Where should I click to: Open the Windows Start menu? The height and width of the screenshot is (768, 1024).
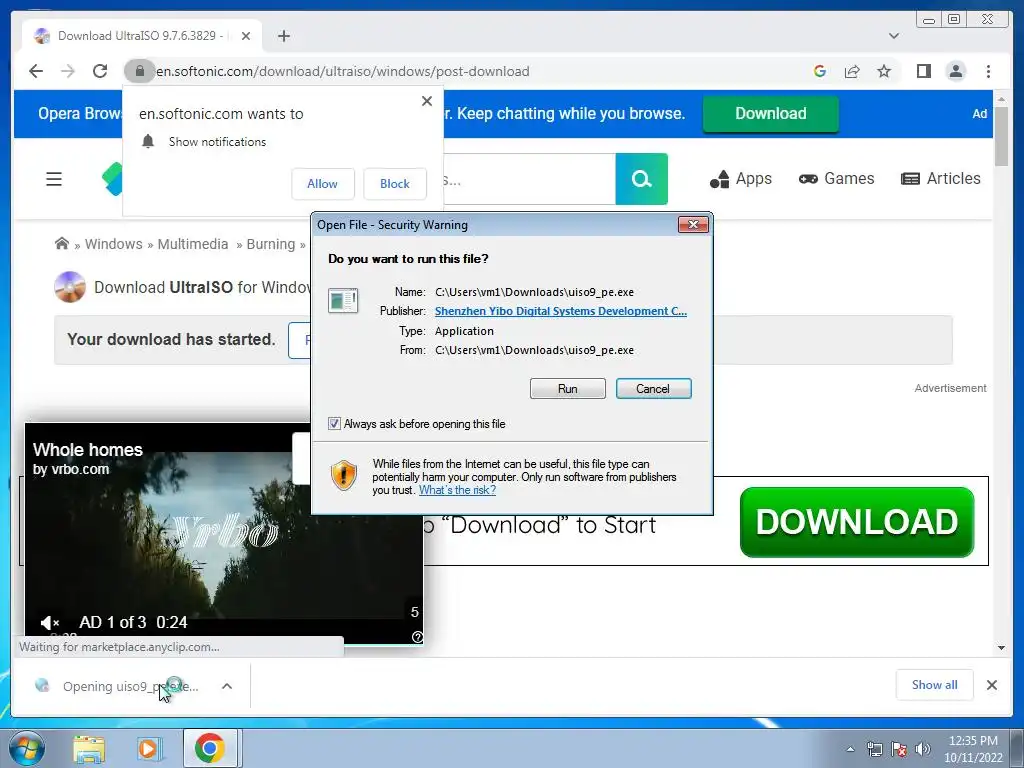[x=25, y=748]
